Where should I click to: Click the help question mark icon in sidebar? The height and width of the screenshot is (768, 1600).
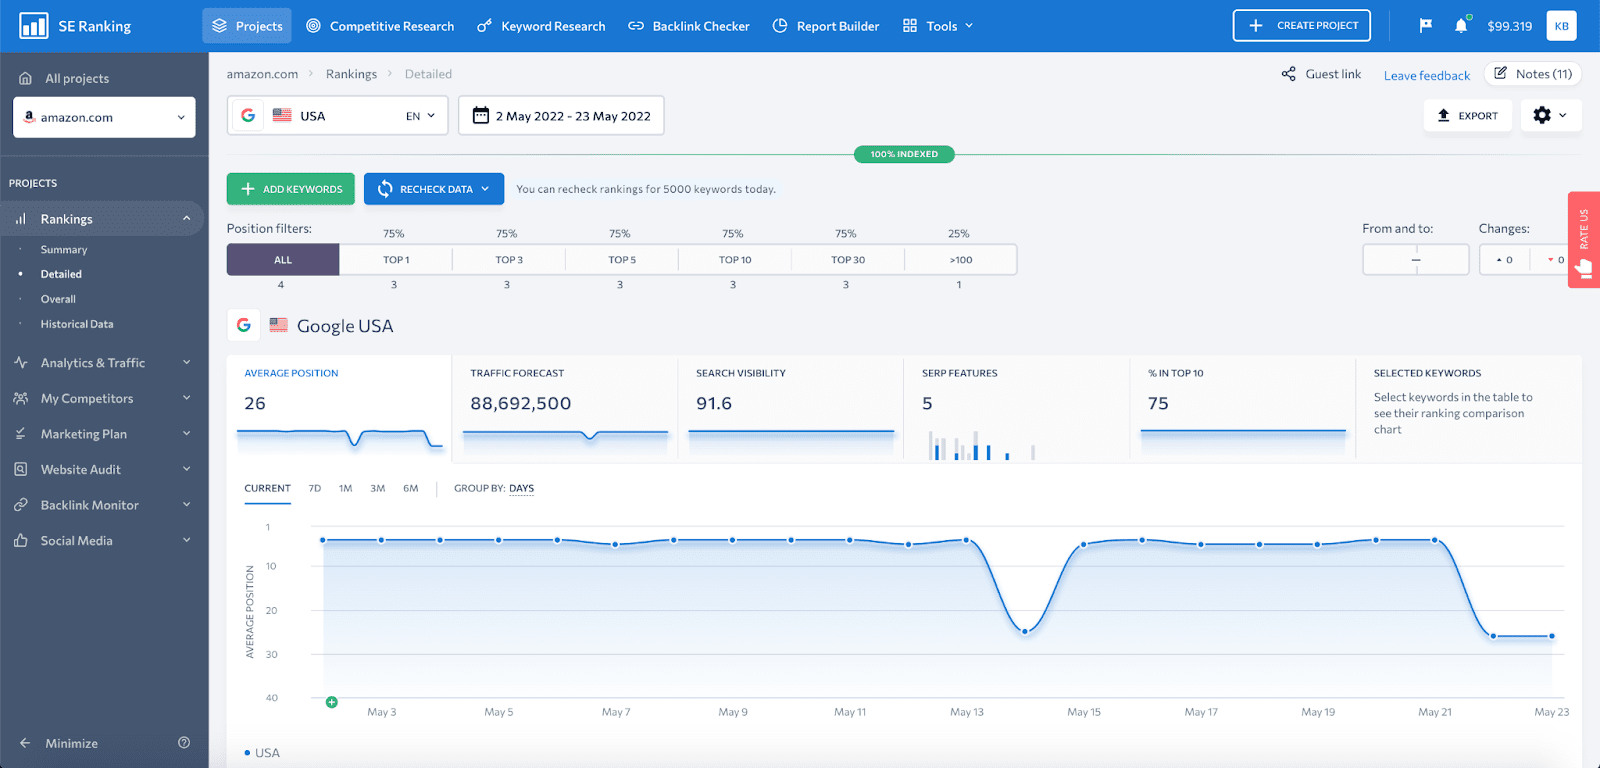[x=184, y=743]
